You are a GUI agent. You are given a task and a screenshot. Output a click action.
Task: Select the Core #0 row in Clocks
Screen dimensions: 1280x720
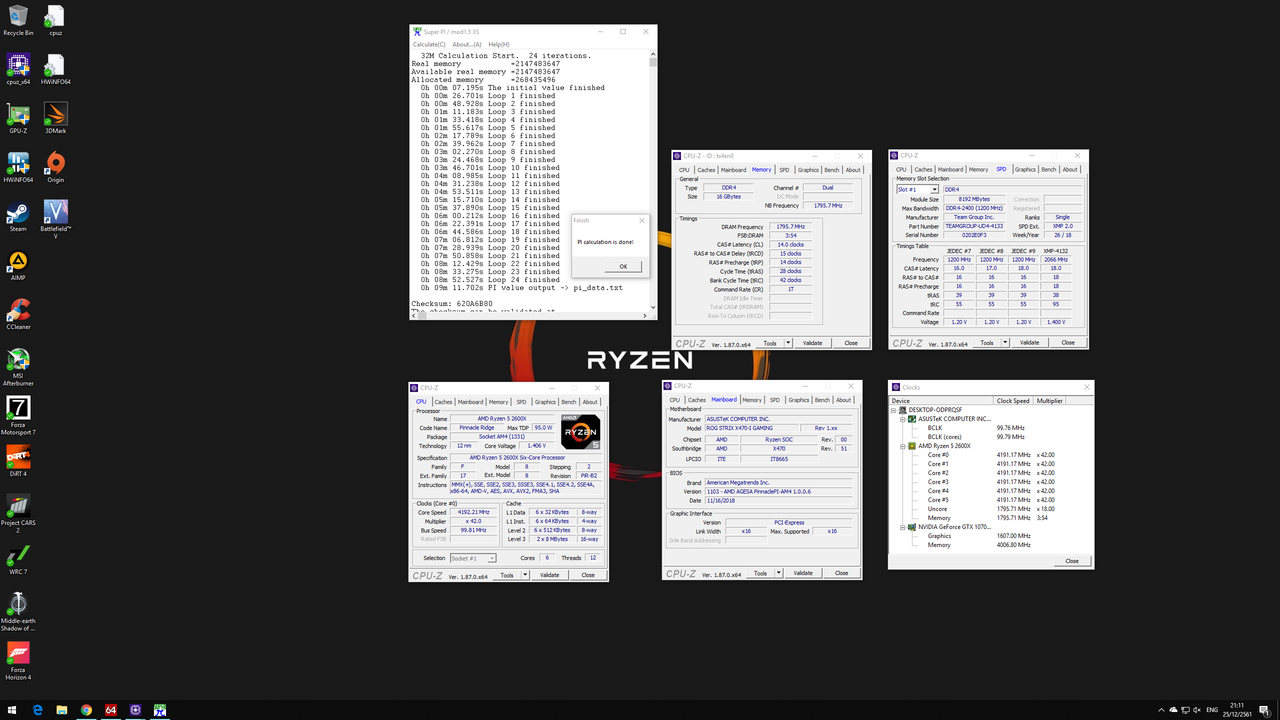pyautogui.click(x=990, y=455)
